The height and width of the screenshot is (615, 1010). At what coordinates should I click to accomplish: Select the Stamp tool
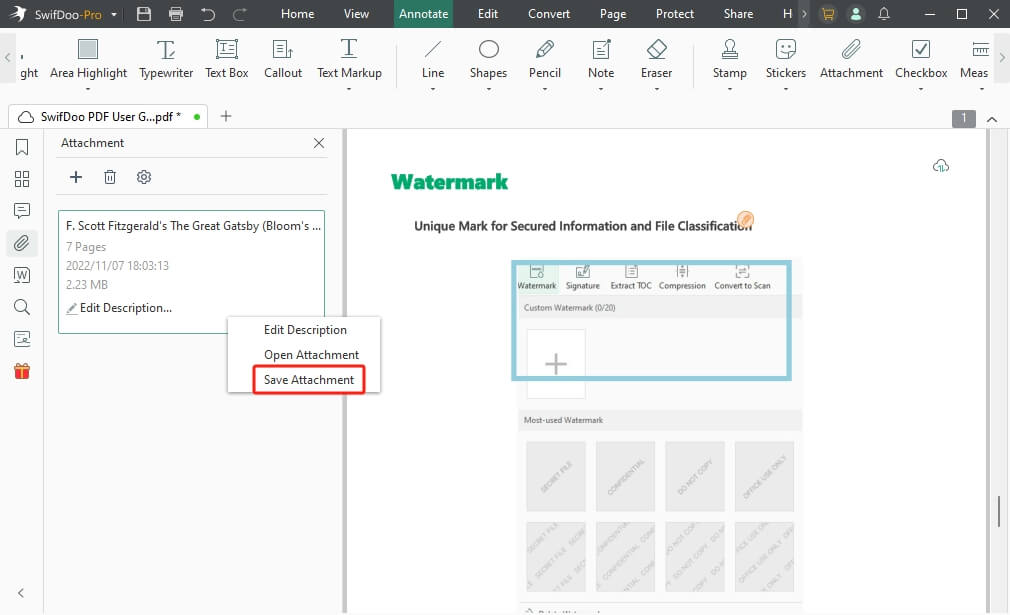coord(729,59)
